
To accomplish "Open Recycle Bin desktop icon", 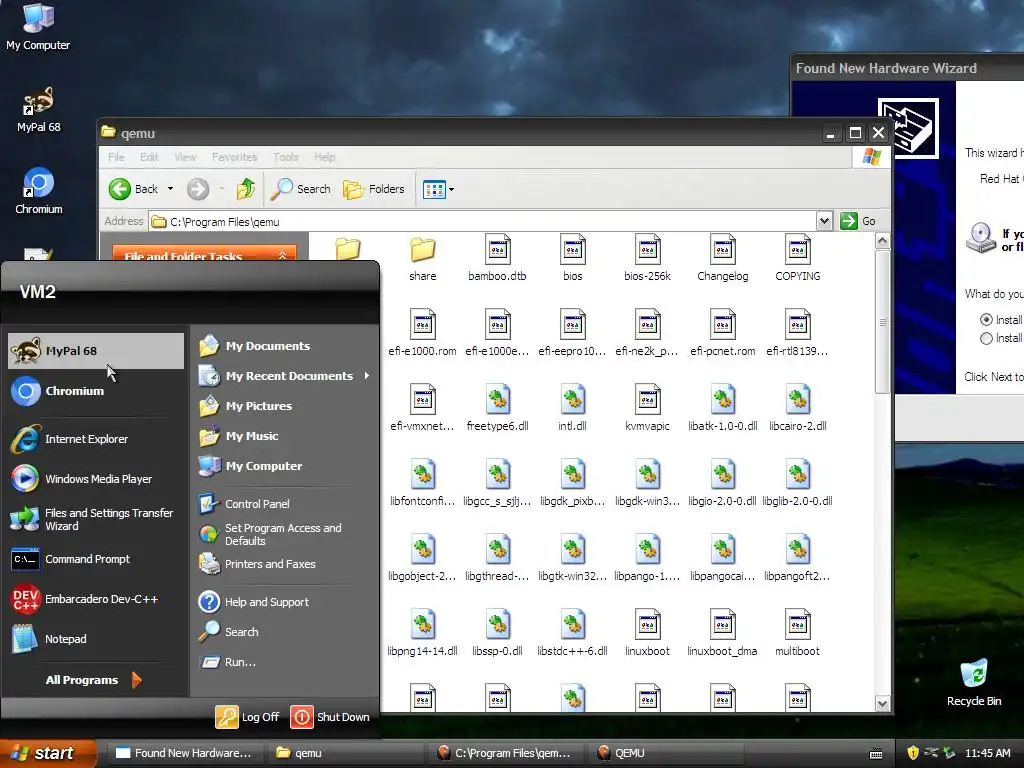I will click(x=974, y=682).
